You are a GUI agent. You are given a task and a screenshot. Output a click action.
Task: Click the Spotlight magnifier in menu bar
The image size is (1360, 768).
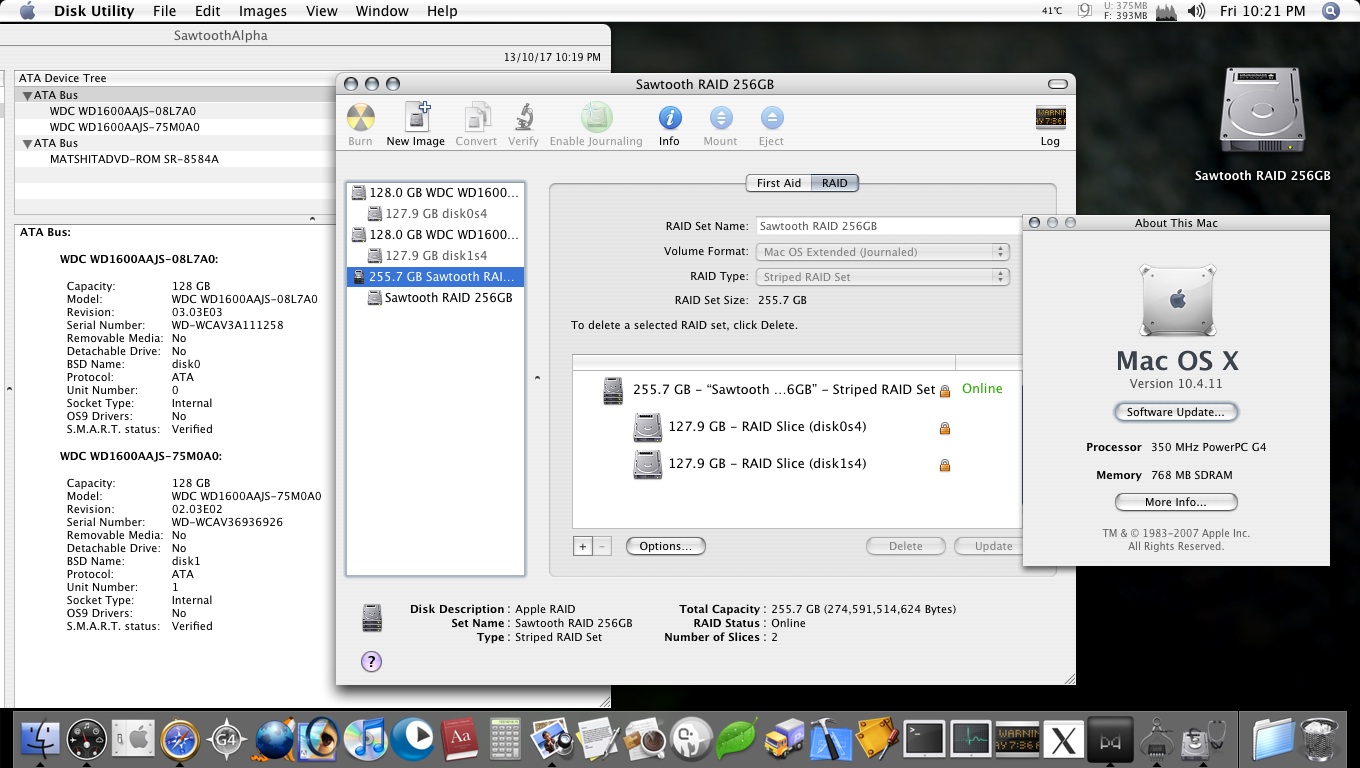(x=1330, y=11)
